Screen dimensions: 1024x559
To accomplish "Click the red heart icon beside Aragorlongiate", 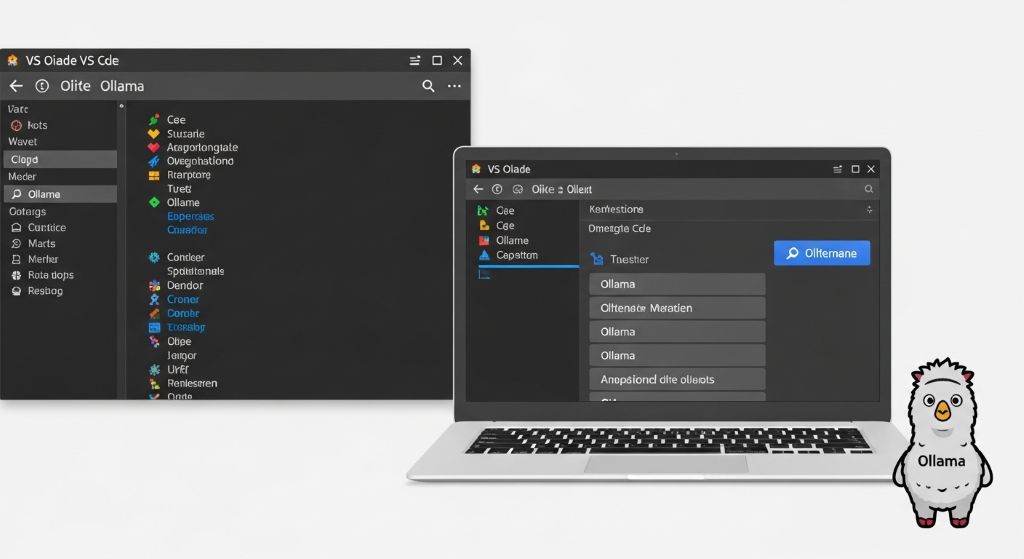I will click(154, 147).
